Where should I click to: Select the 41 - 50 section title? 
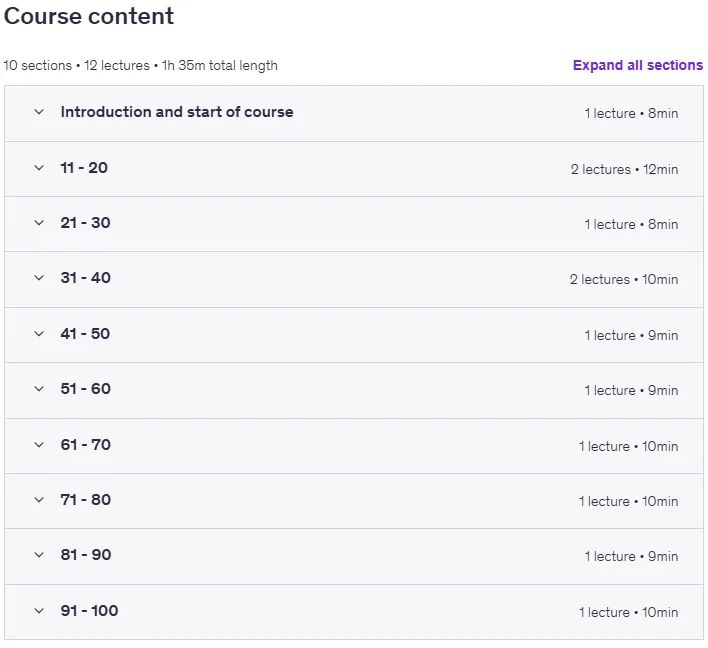[85, 334]
